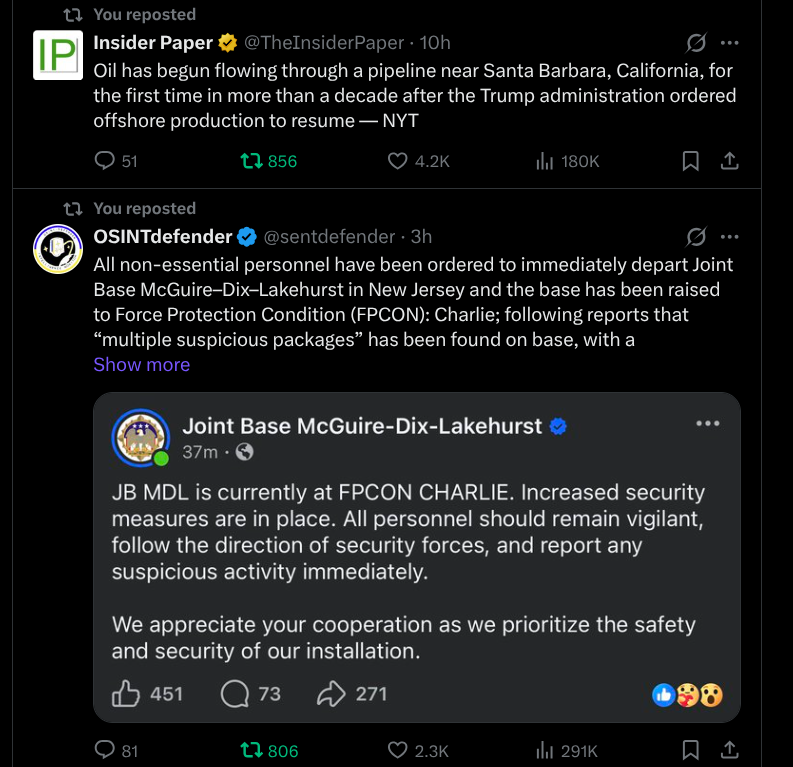Like the OSINTdefender base alert post
Image resolution: width=793 pixels, height=767 pixels.
tap(398, 750)
